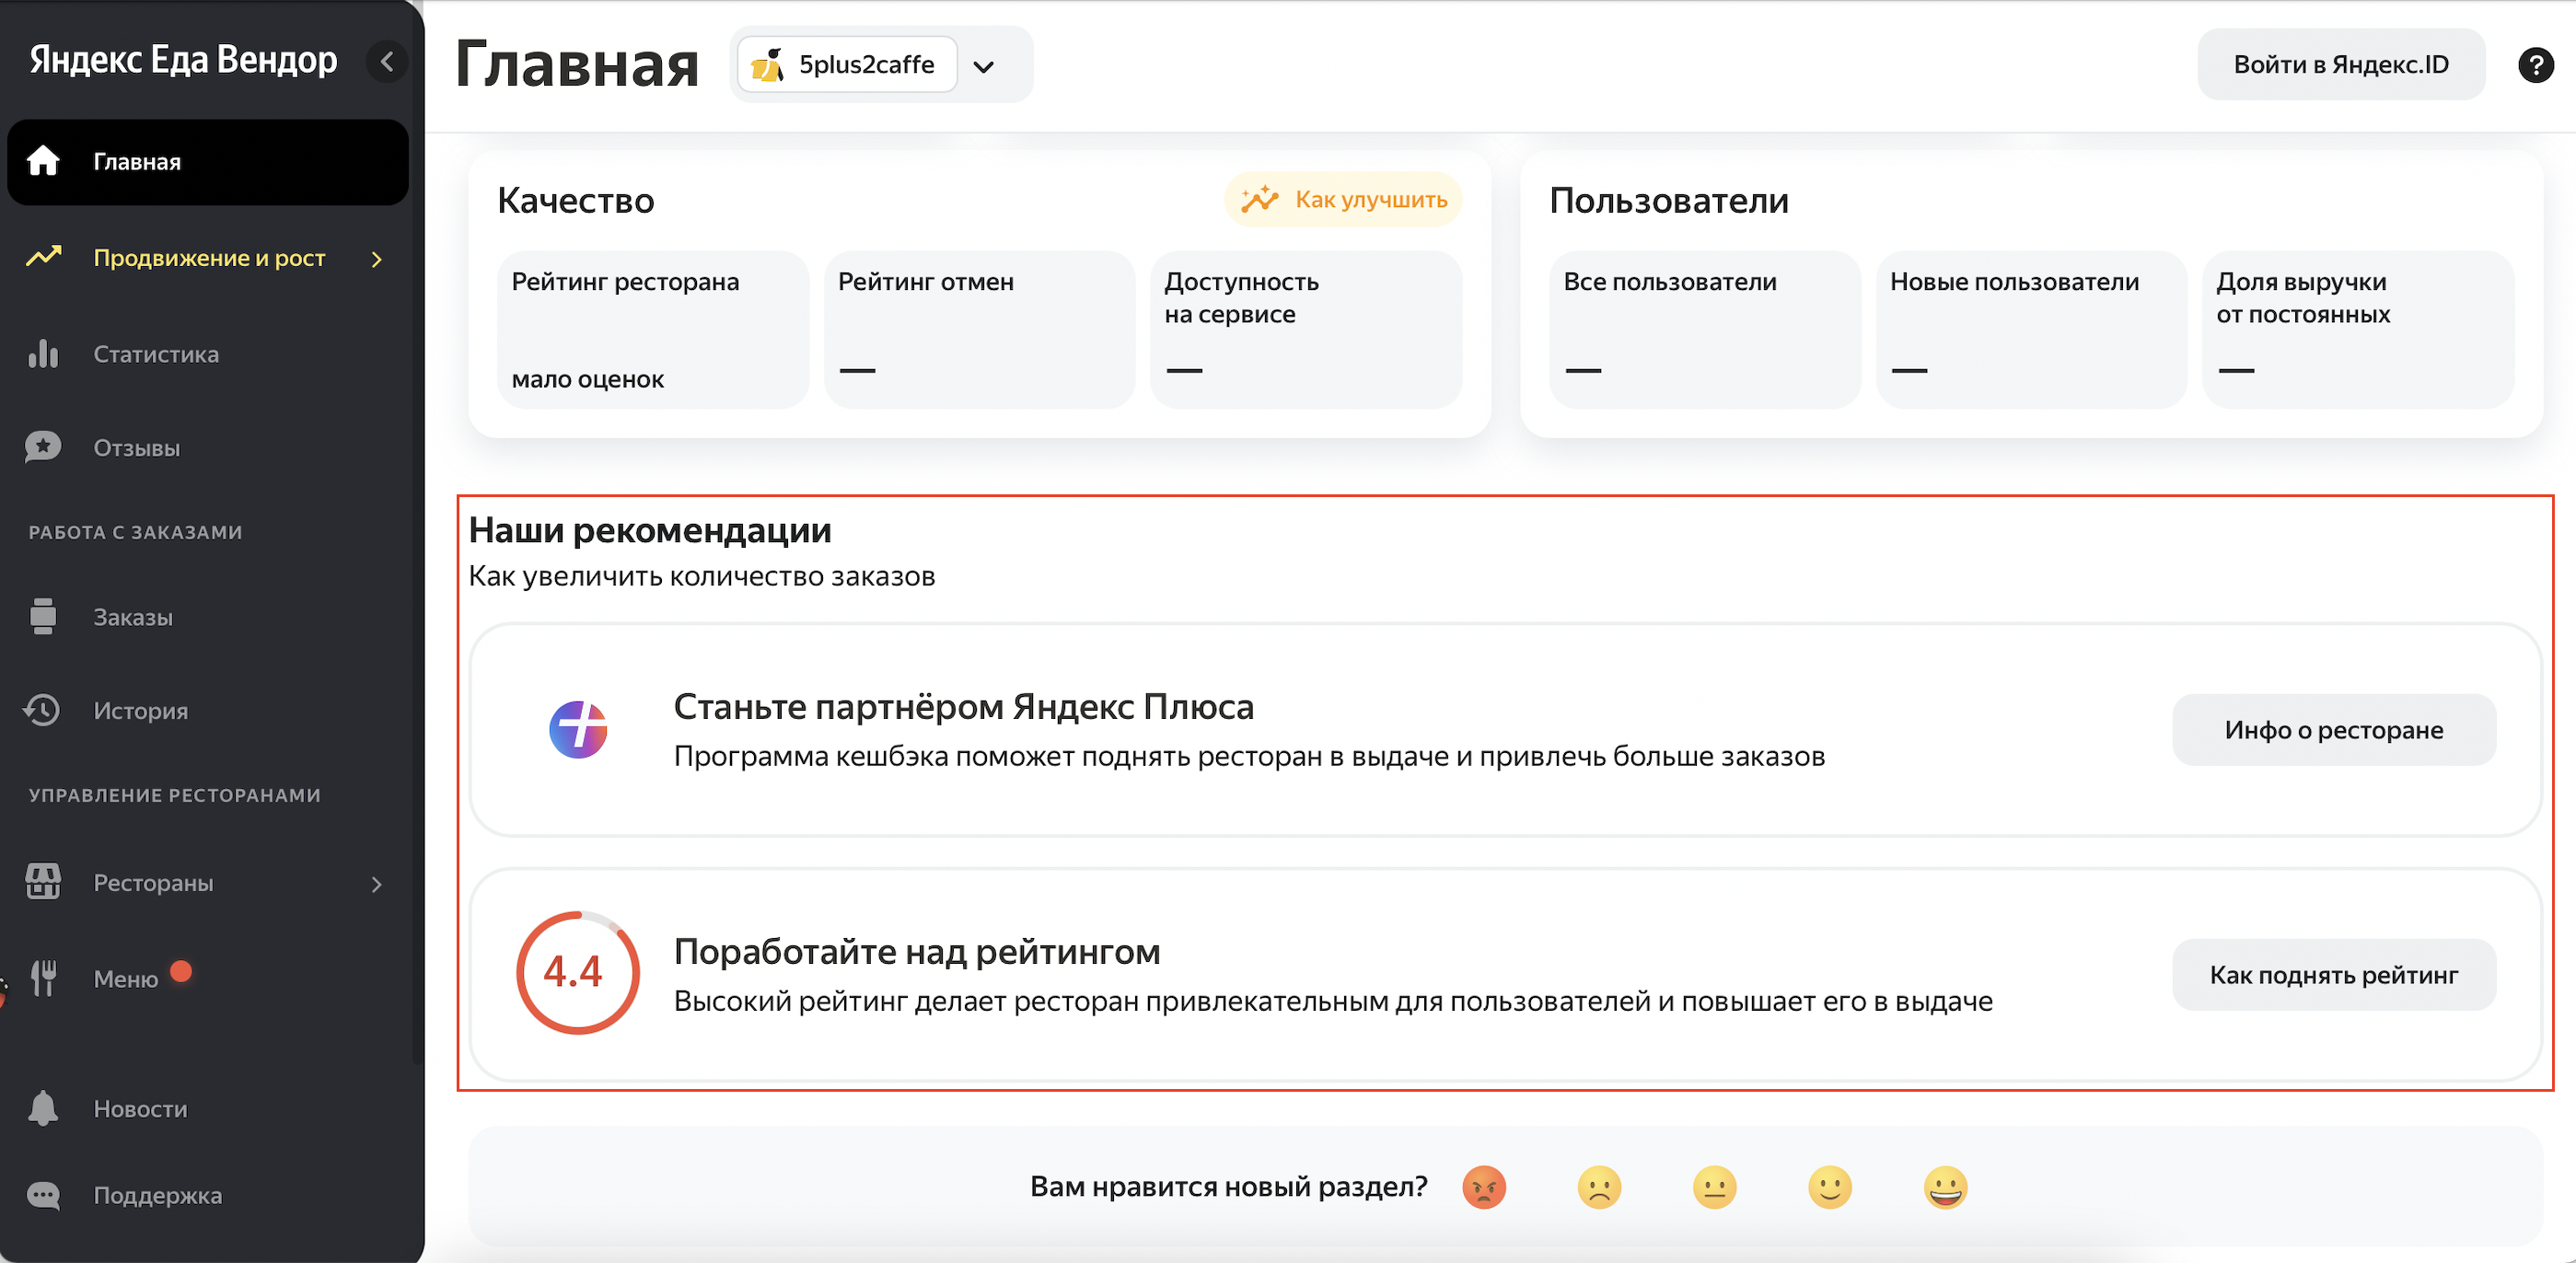Viewport: 2576px width, 1263px height.
Task: Click the fork and knife icon for Меню
Action: 43,978
